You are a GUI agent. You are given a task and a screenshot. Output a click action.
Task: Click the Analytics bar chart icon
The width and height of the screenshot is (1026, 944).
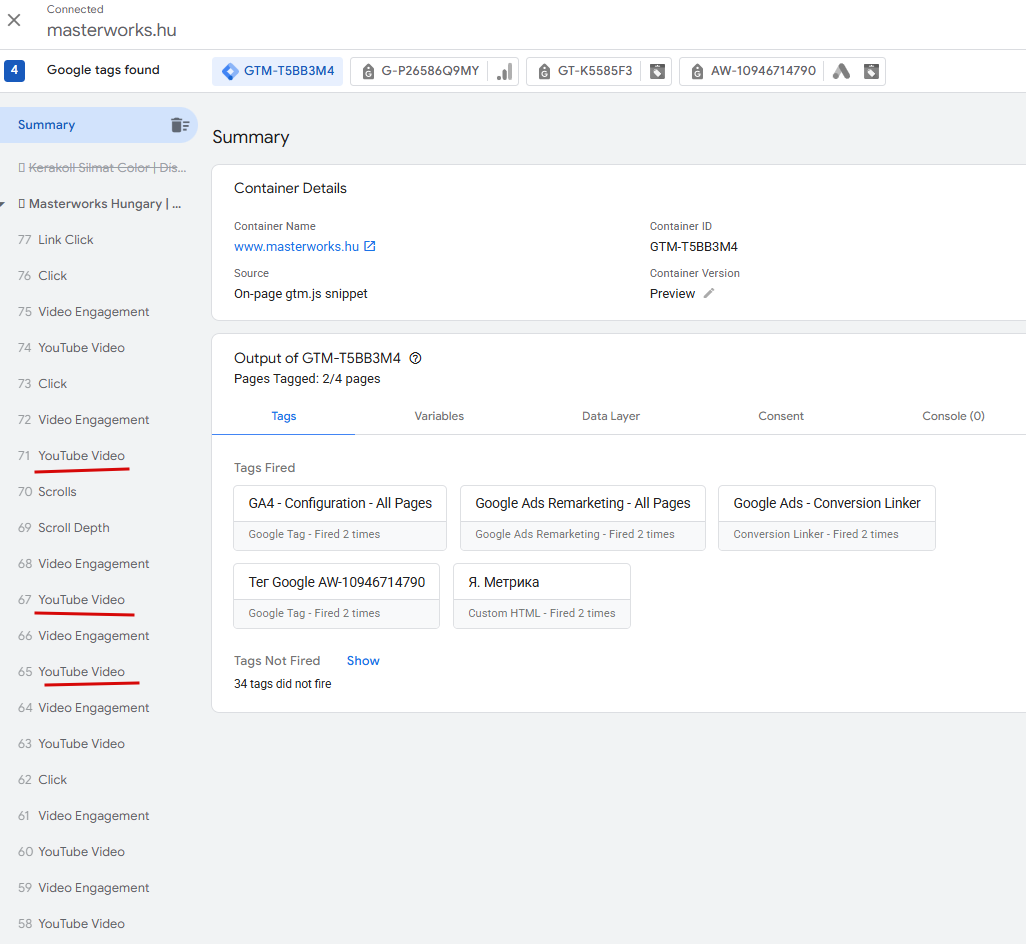[504, 71]
